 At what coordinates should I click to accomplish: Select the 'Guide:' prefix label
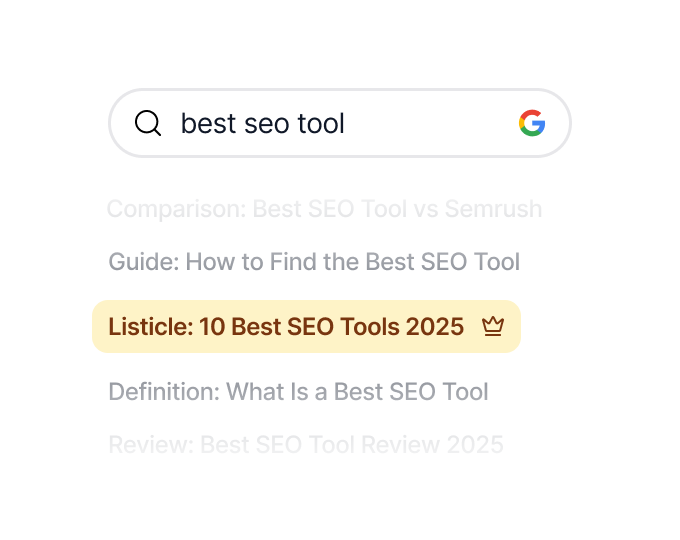tap(143, 262)
